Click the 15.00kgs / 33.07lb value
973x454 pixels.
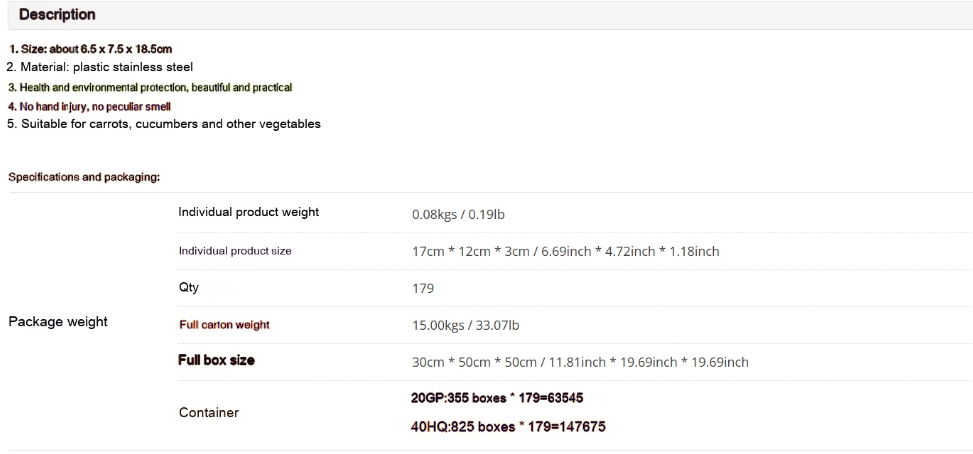coord(465,325)
